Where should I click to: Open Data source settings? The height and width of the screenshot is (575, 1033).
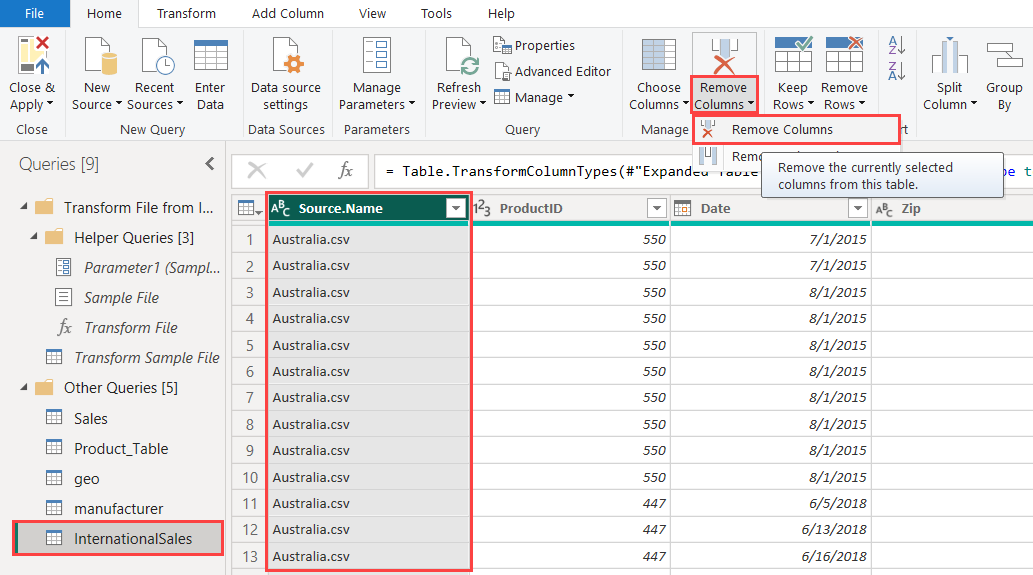pyautogui.click(x=286, y=55)
